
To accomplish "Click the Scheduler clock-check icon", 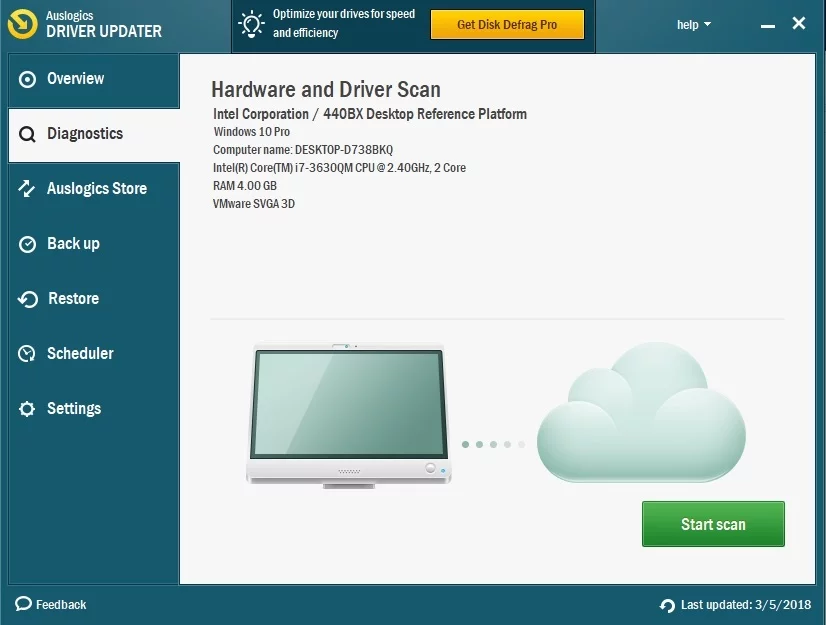I will click(x=28, y=354).
